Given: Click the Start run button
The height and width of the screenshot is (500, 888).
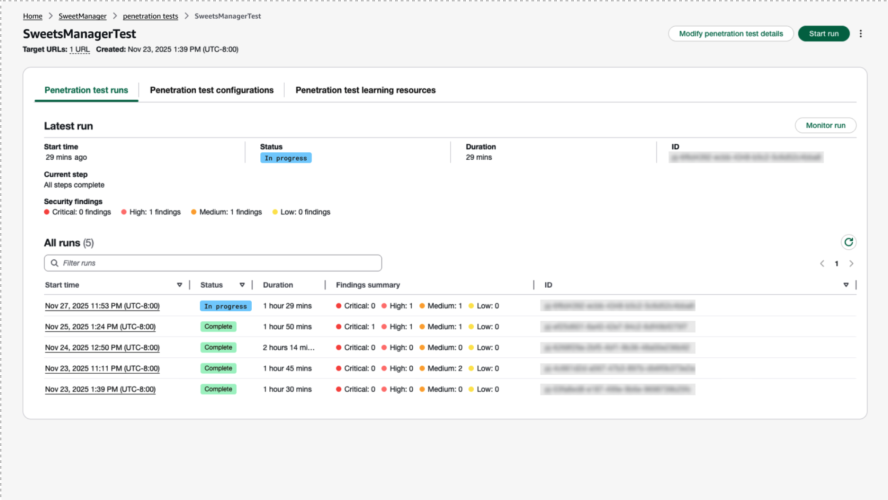Looking at the screenshot, I should click(x=823, y=34).
